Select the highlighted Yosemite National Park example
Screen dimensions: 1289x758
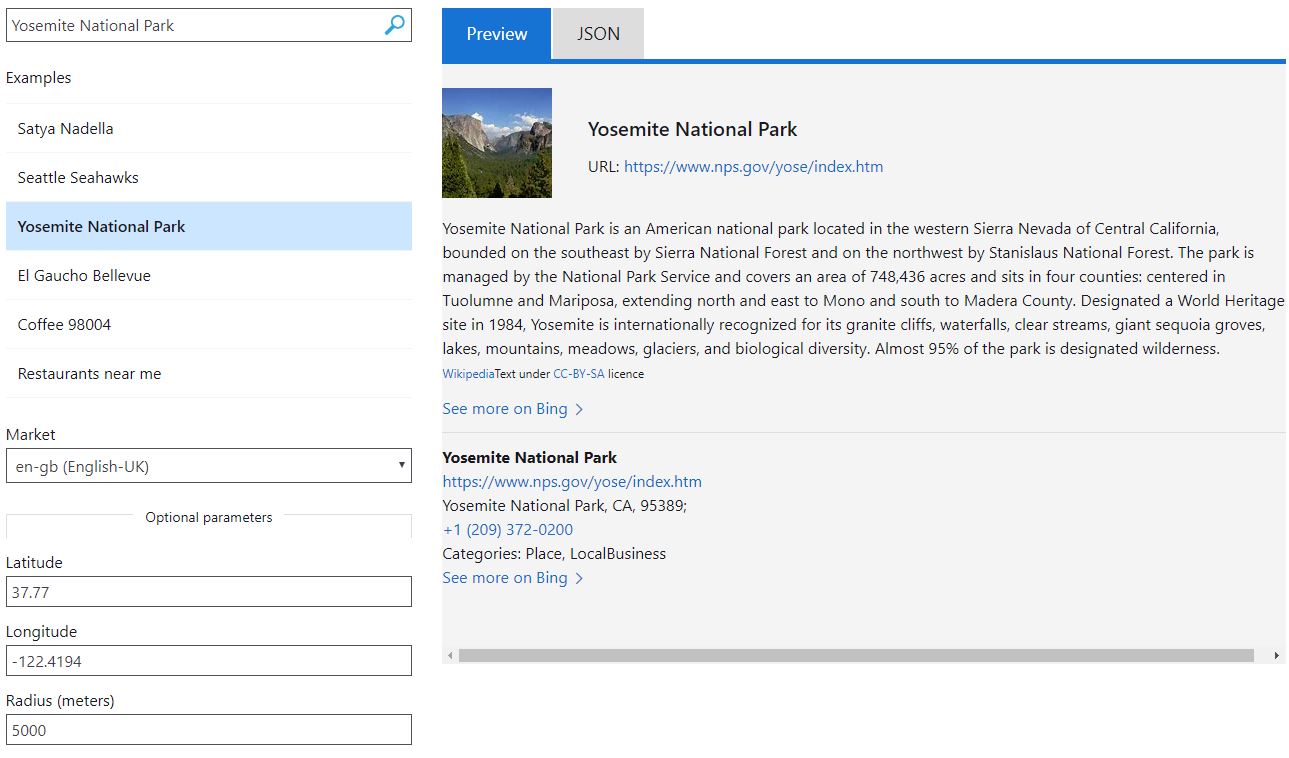point(209,226)
